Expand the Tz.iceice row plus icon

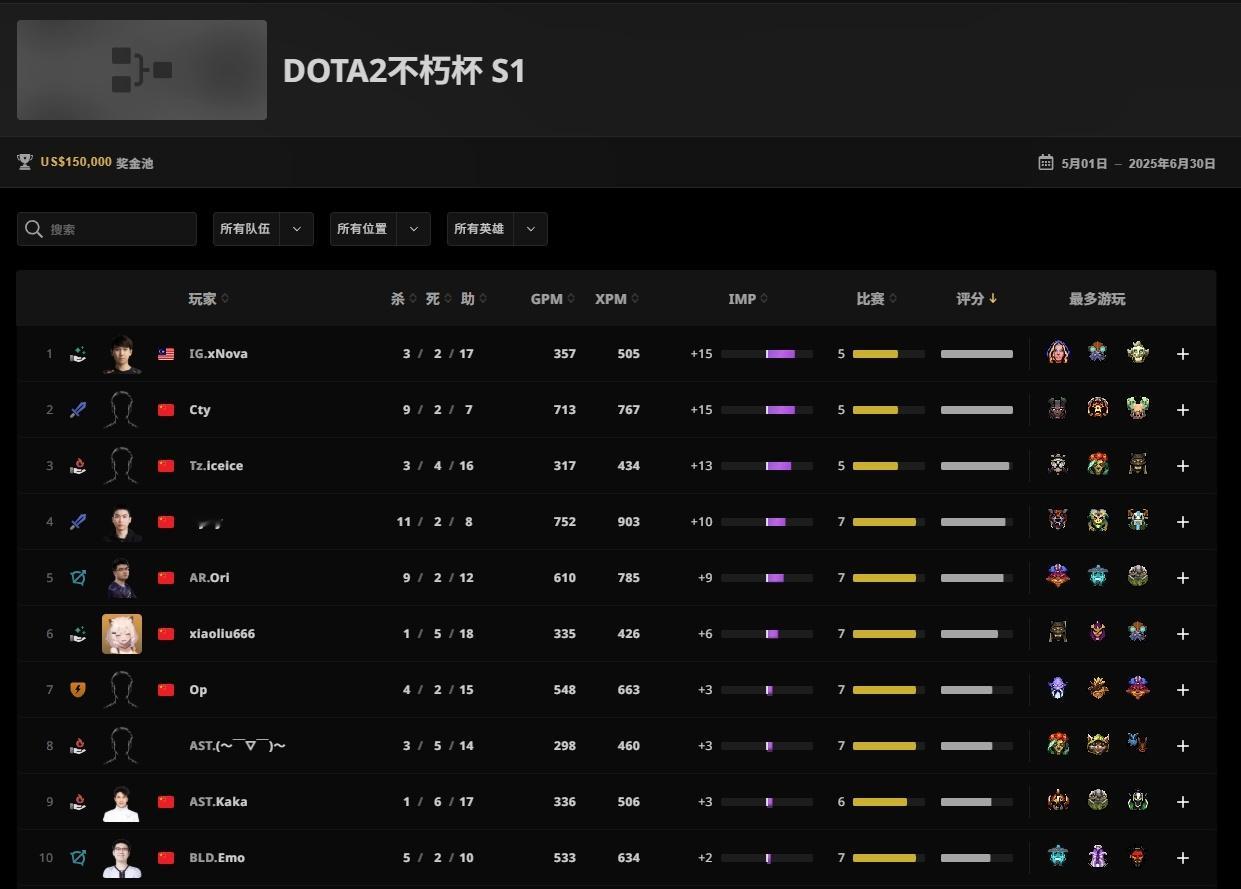click(x=1183, y=466)
